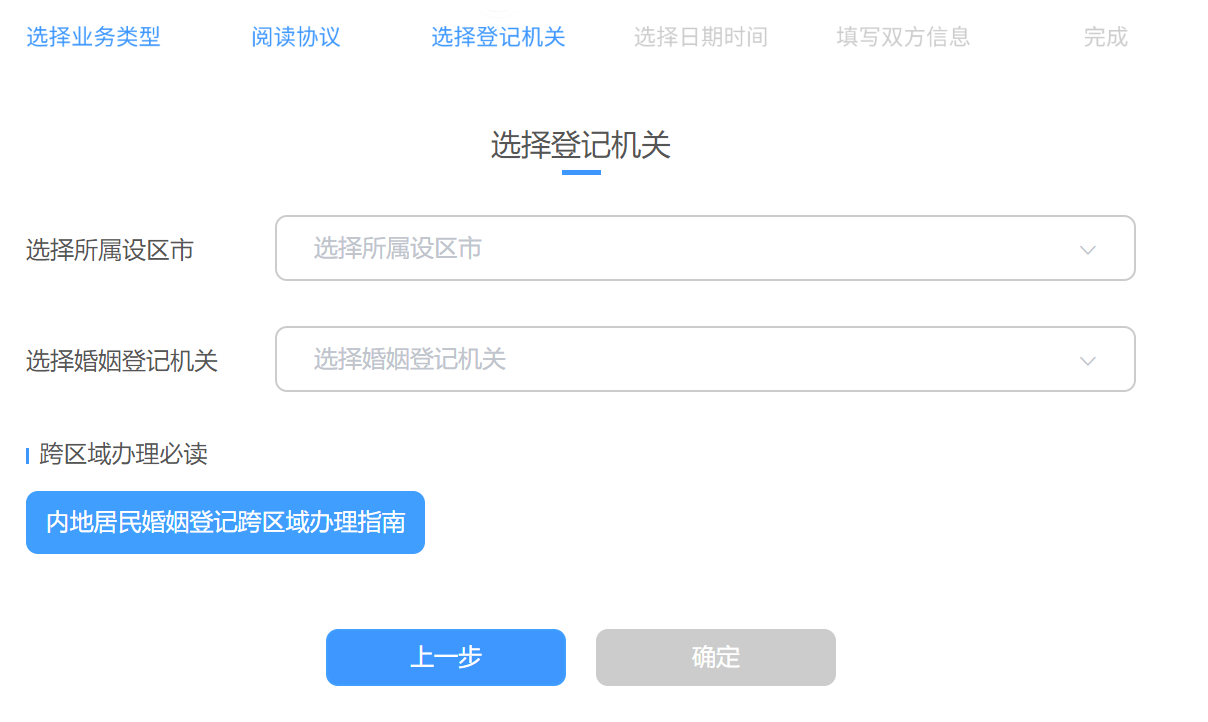1208x722 pixels.
Task: Click the chevron arrow in the 选择所属设区市 field
Action: click(1088, 249)
